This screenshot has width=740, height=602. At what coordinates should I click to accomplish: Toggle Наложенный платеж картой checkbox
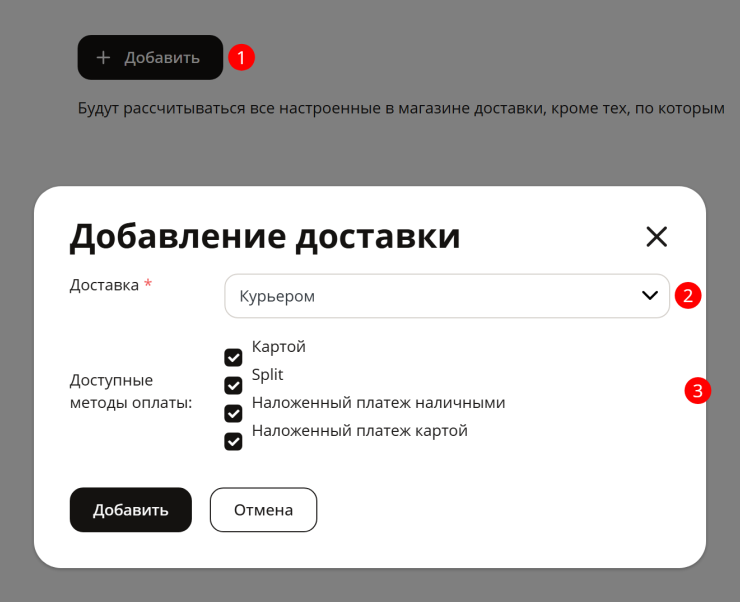click(233, 442)
